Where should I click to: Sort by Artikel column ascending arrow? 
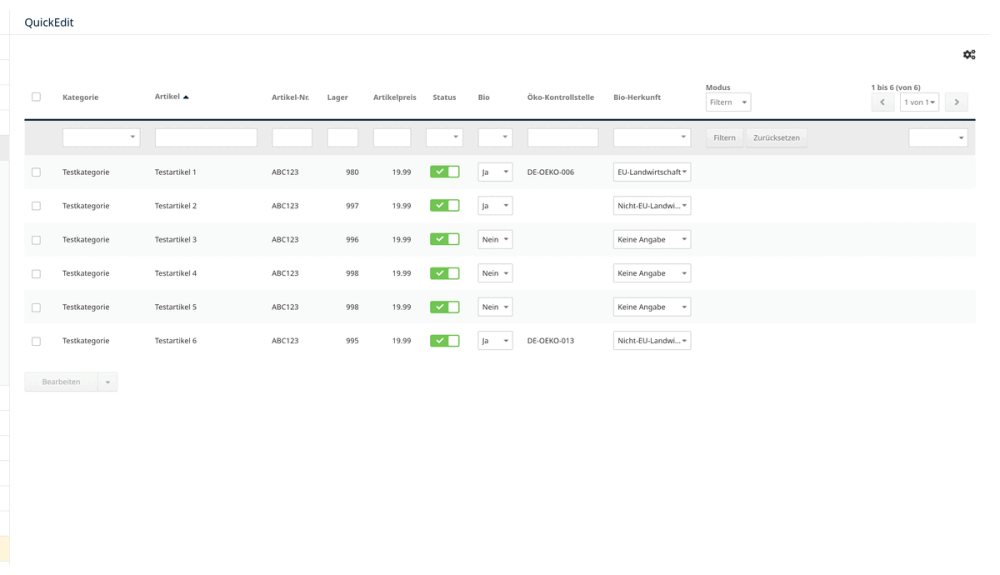186,97
